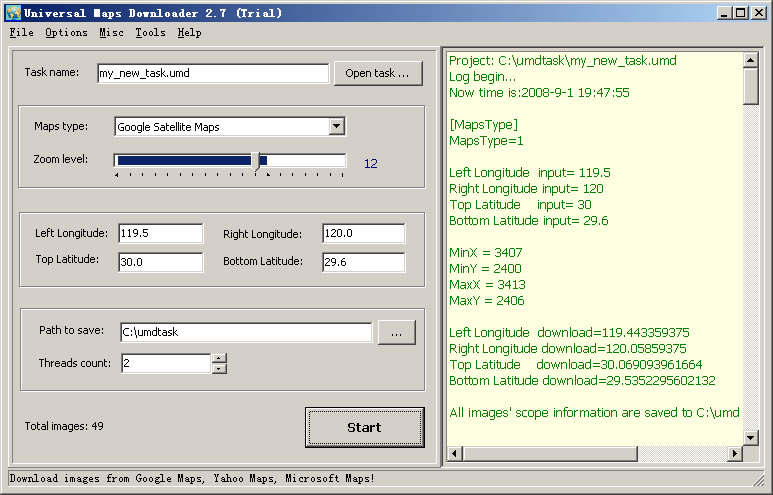Click the Task name input field

click(x=213, y=73)
